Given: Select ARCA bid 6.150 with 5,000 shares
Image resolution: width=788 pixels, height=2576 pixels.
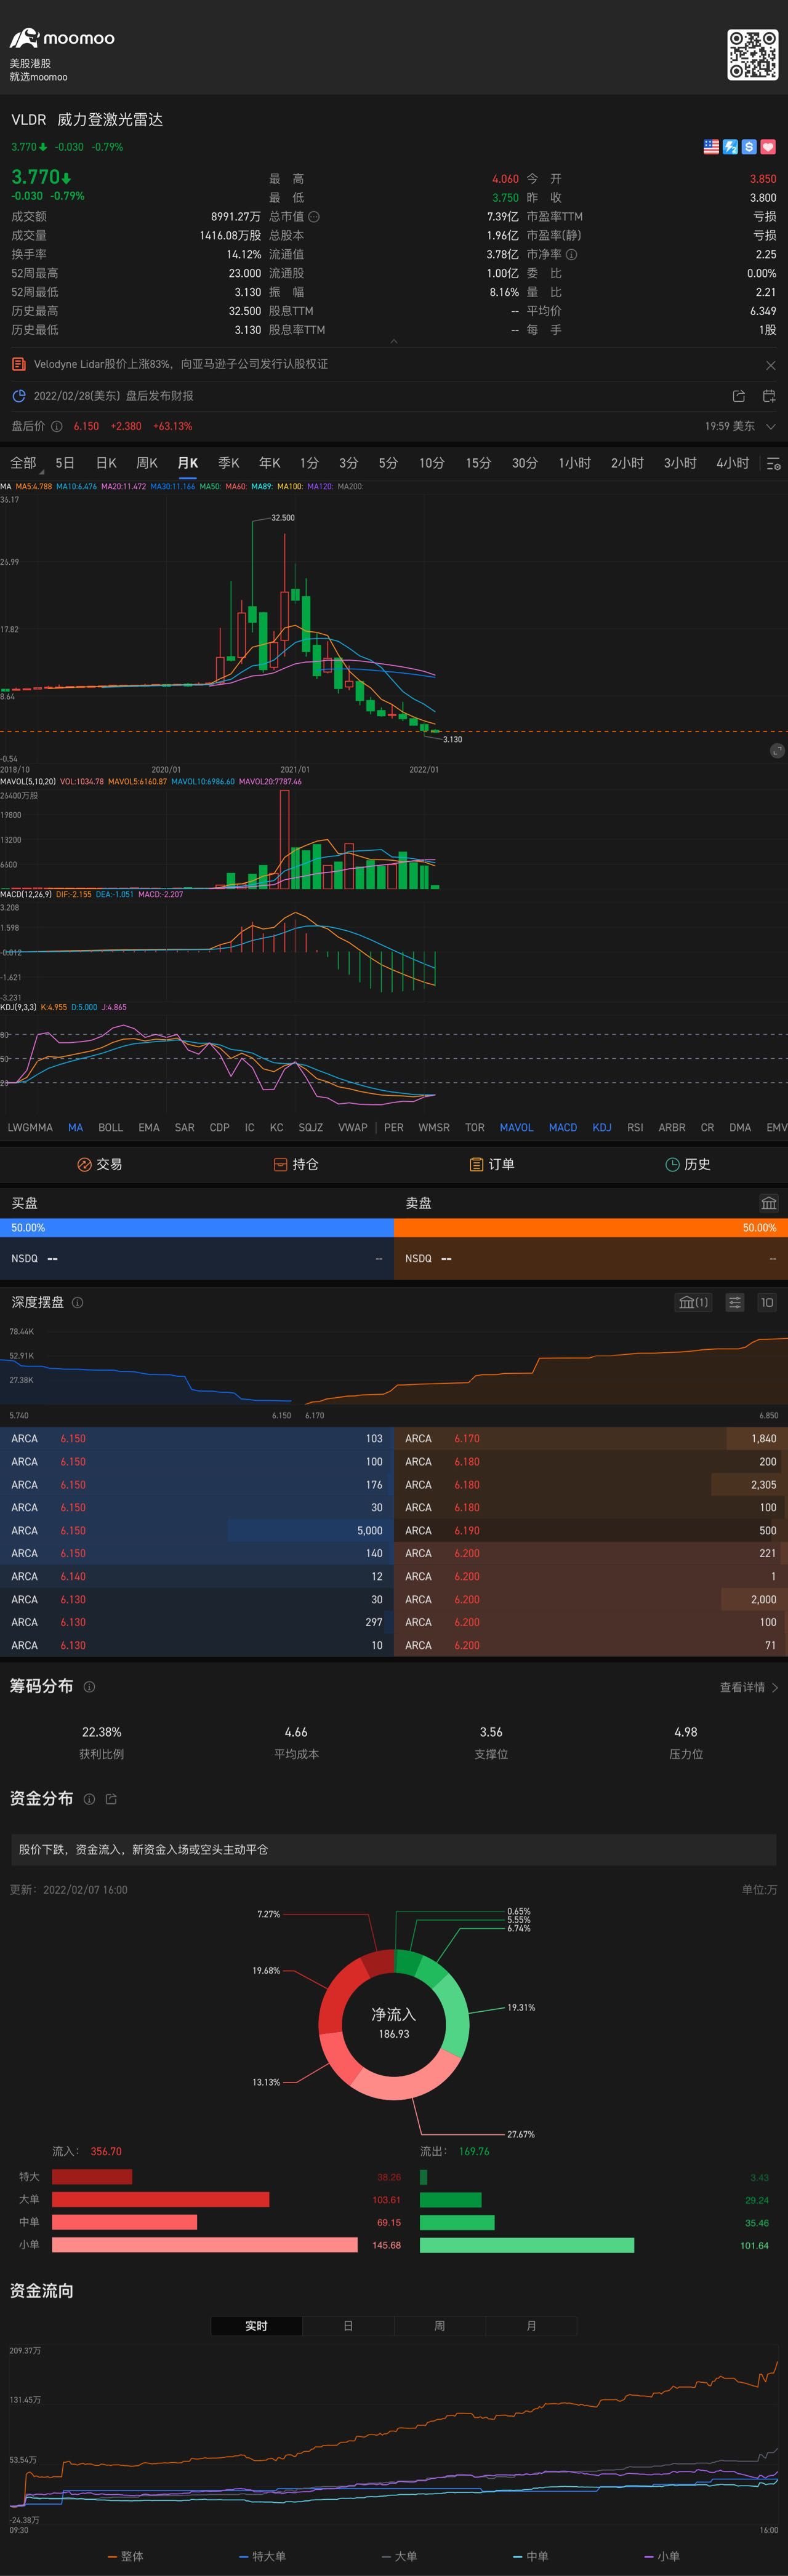Looking at the screenshot, I should click(x=197, y=1530).
